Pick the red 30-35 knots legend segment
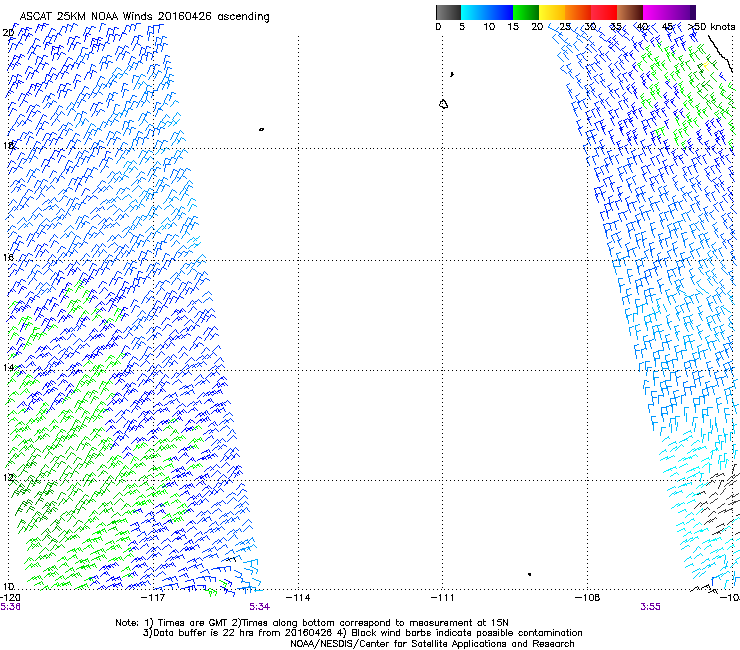The image size is (740, 650). [x=604, y=12]
